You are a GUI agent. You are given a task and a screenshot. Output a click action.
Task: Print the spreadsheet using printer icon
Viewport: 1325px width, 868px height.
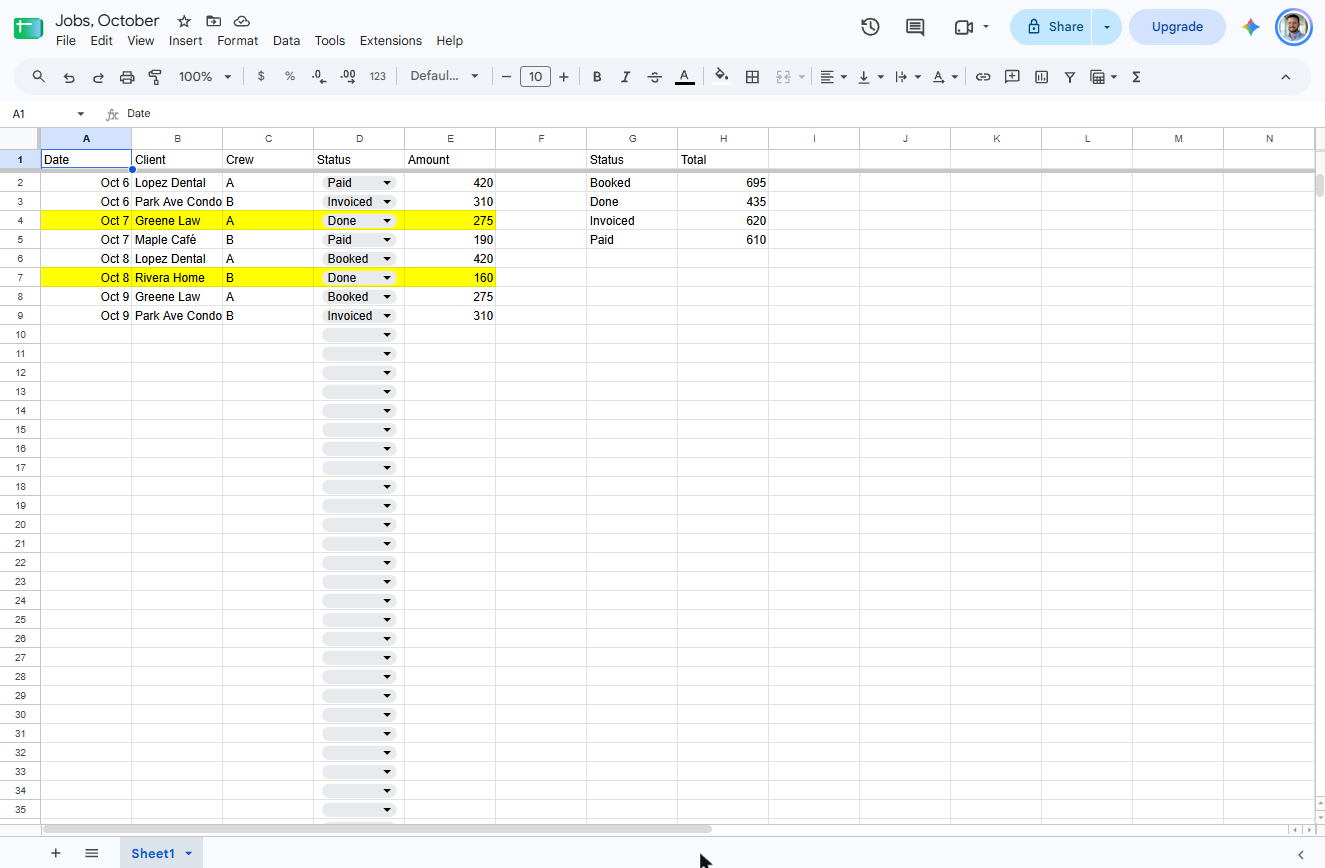127,77
